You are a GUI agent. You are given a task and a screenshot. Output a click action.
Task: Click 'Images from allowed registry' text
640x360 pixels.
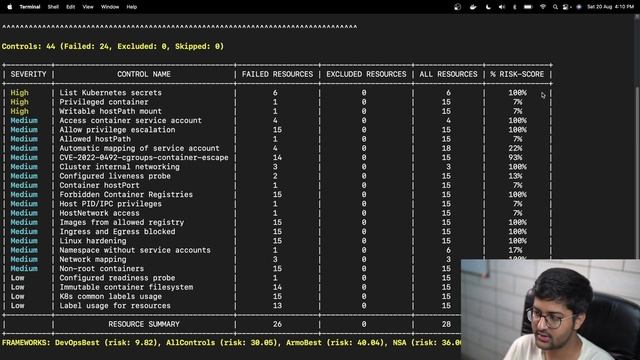122,222
